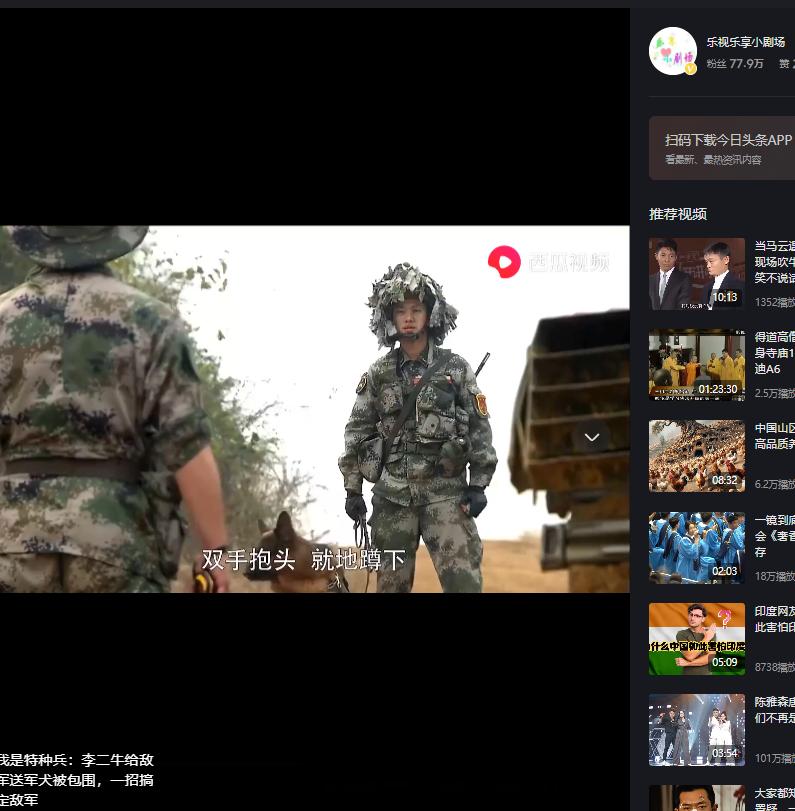Viewport: 795px width, 811px height.
Task: Open the stage performance thumbnail lasting 03:54
Action: click(x=697, y=730)
